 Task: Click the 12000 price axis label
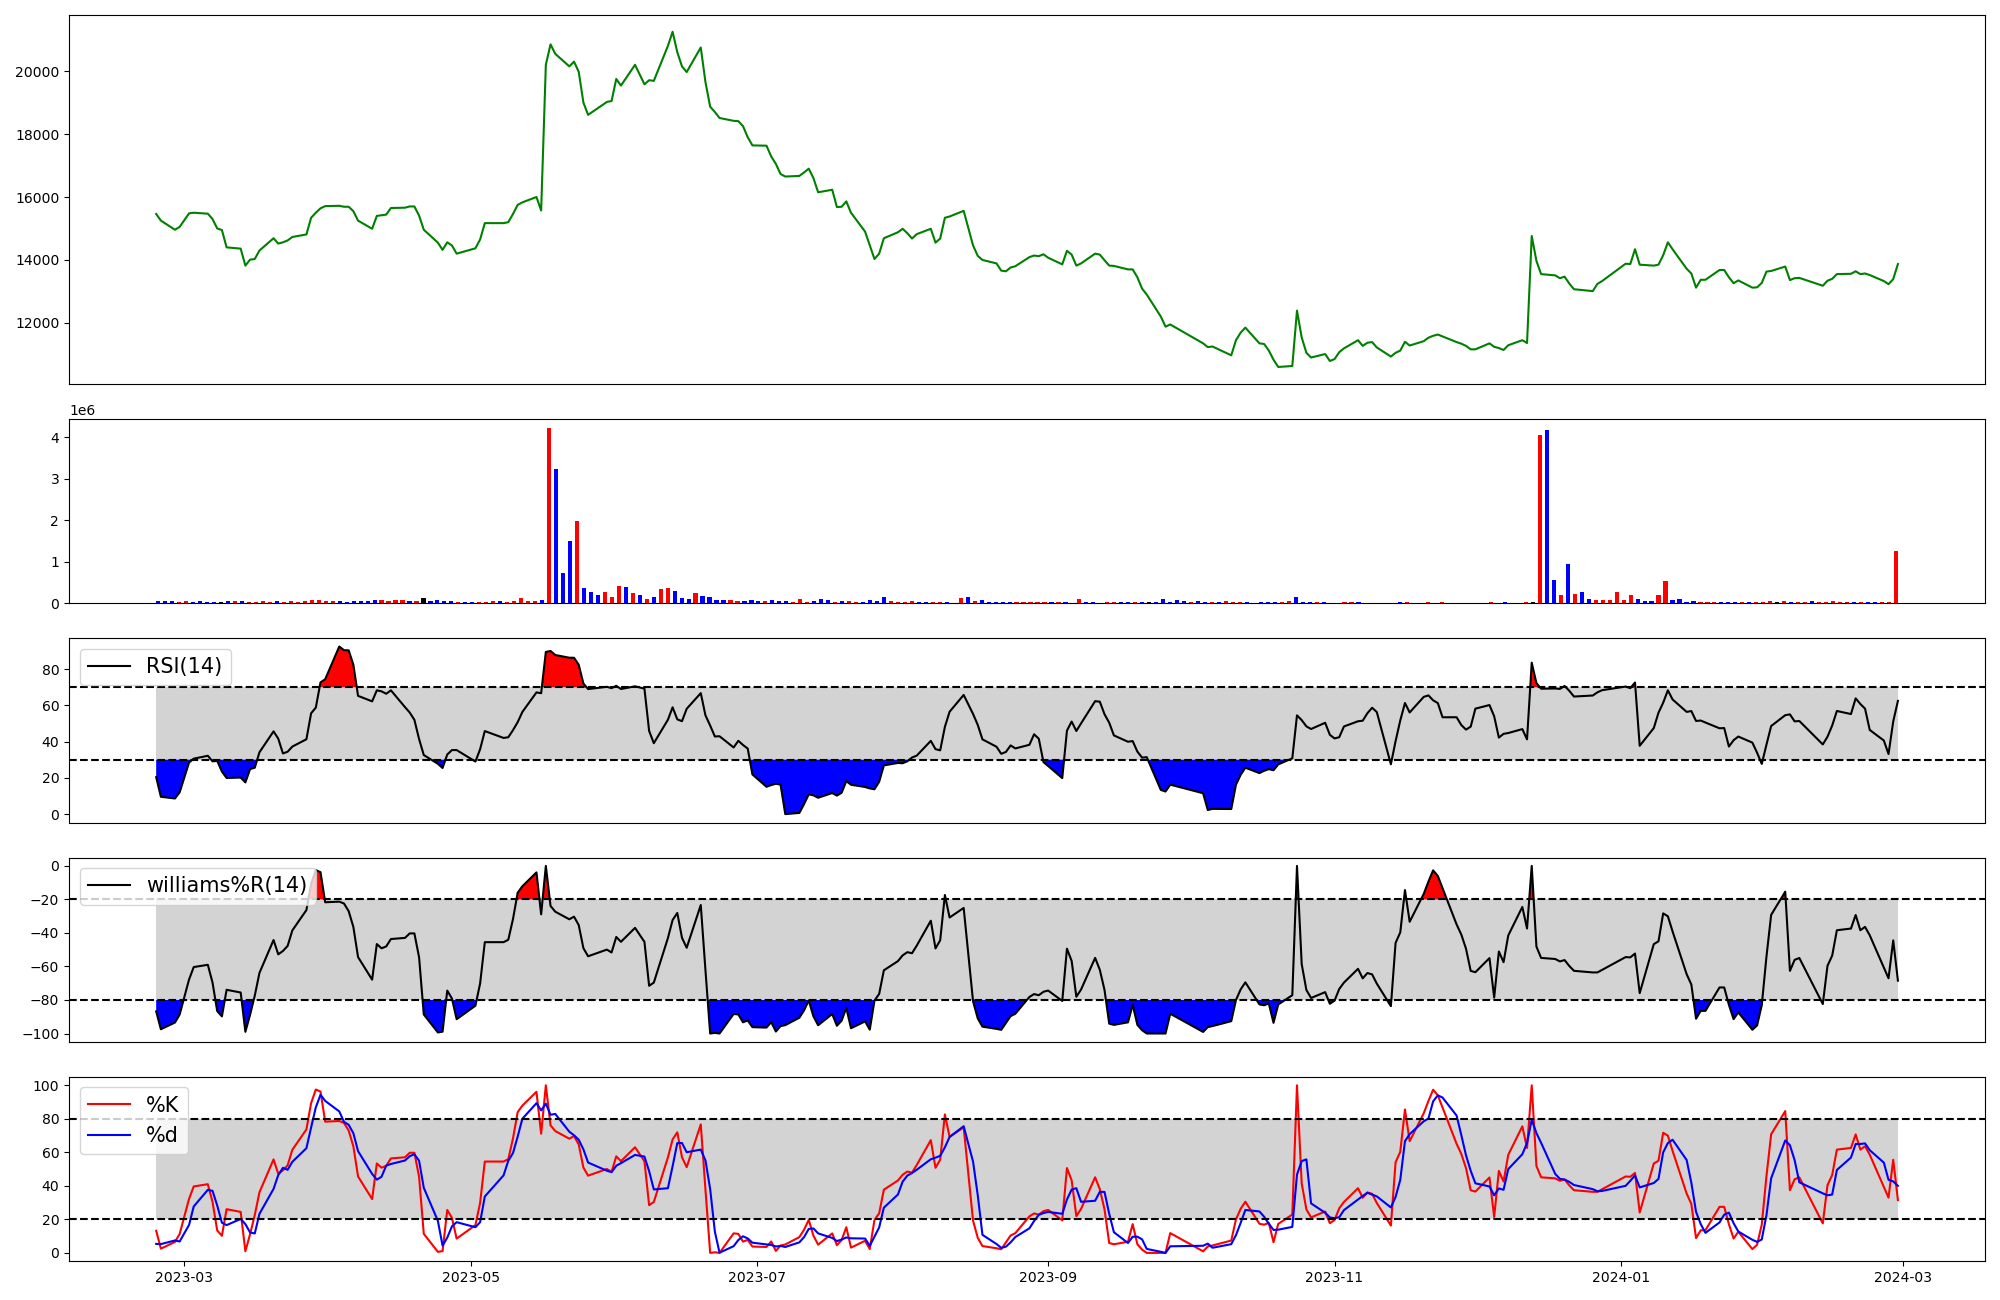click(x=37, y=324)
